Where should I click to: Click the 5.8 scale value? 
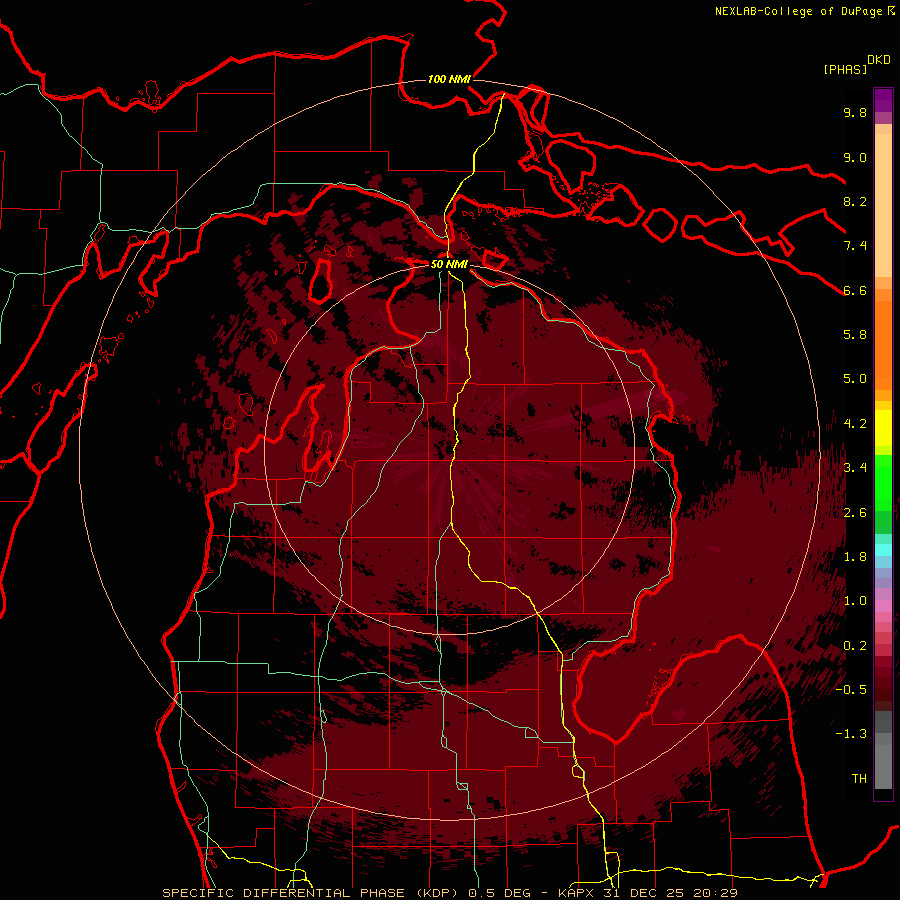click(x=855, y=335)
